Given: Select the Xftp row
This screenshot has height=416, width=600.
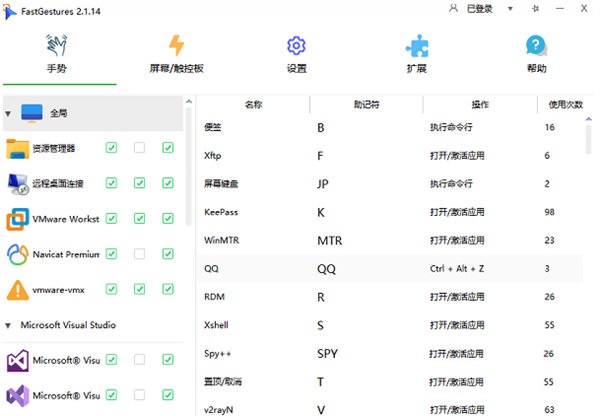Looking at the screenshot, I should pos(390,156).
